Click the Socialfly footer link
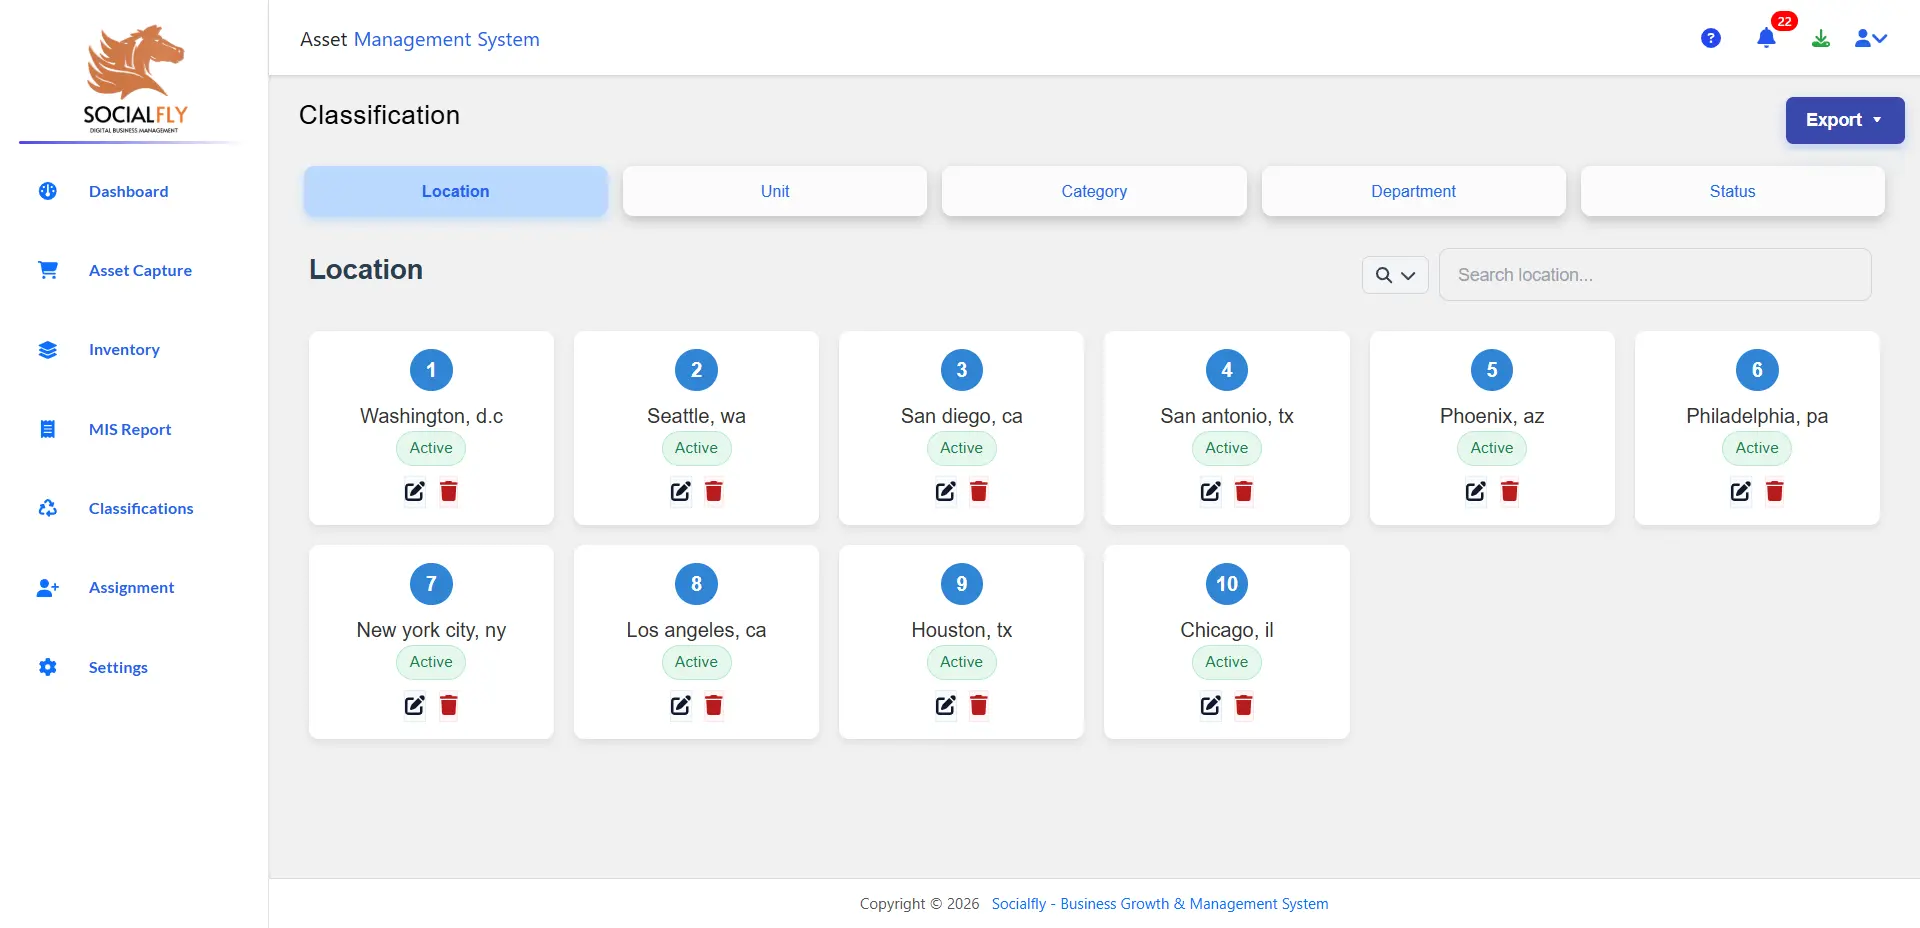 (1159, 904)
